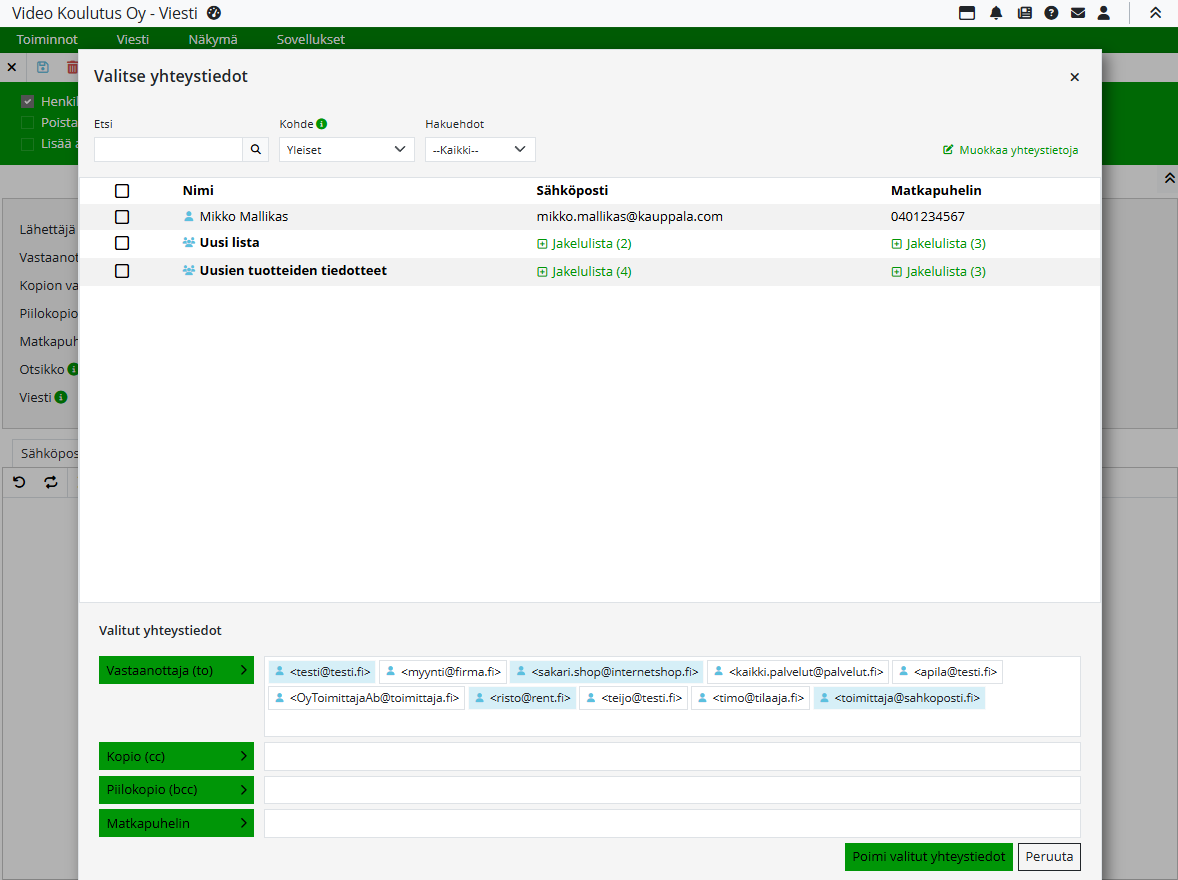Click the envelope mail icon in header
The width and height of the screenshot is (1178, 880).
(1078, 13)
